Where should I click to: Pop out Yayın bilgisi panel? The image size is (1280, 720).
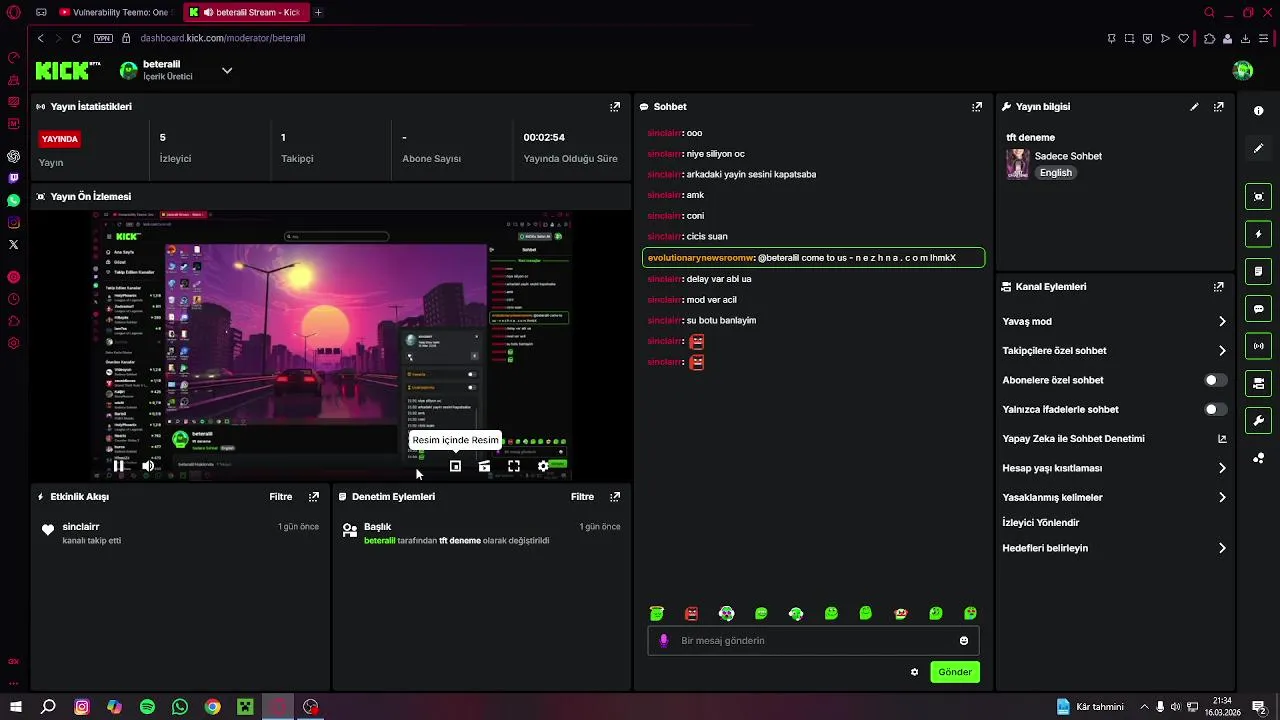click(1218, 107)
